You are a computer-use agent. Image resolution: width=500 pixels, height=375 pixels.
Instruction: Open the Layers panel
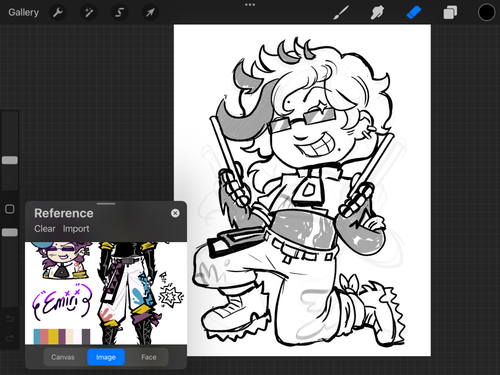450,13
